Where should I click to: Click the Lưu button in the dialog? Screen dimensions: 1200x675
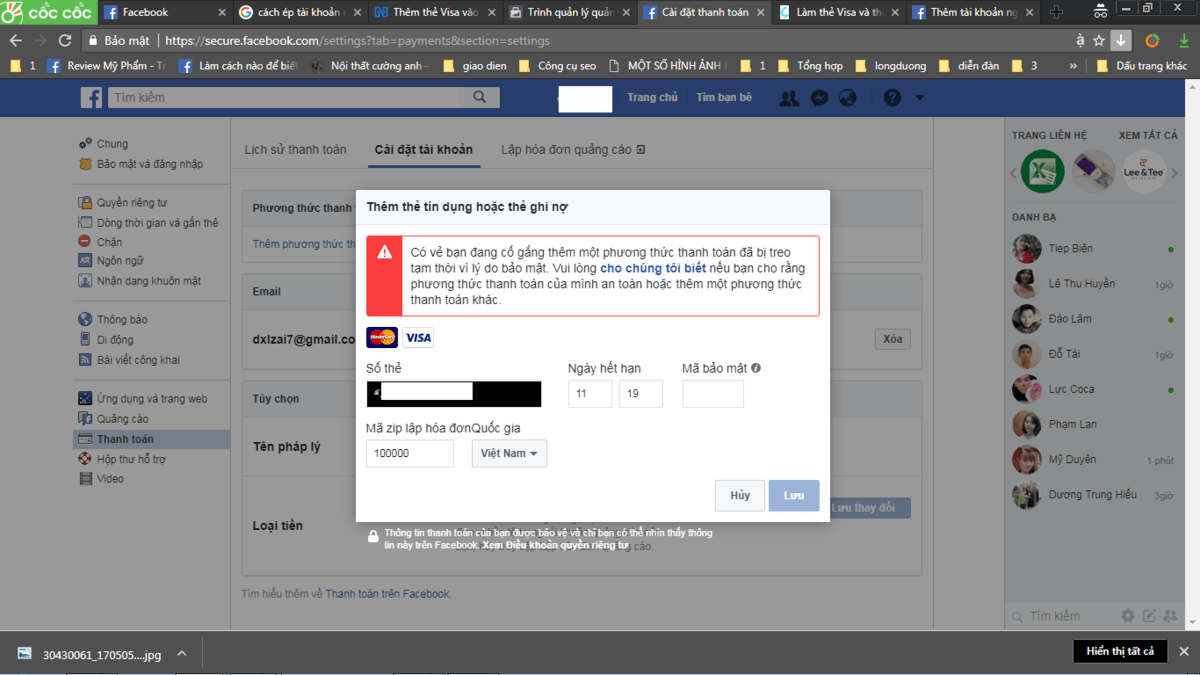(x=794, y=496)
